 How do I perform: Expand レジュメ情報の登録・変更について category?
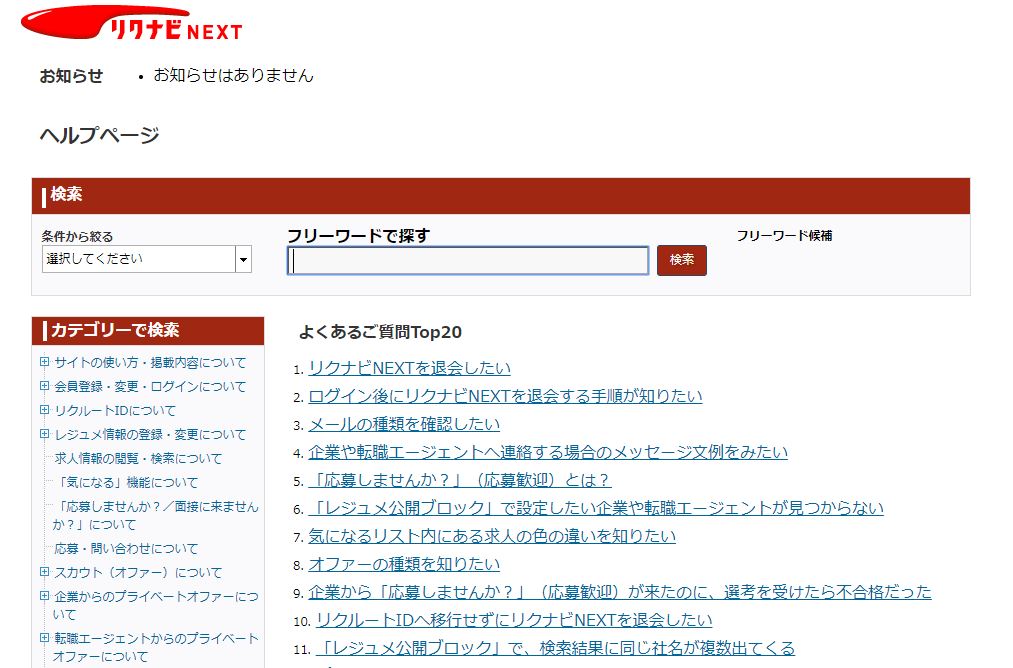tap(44, 433)
